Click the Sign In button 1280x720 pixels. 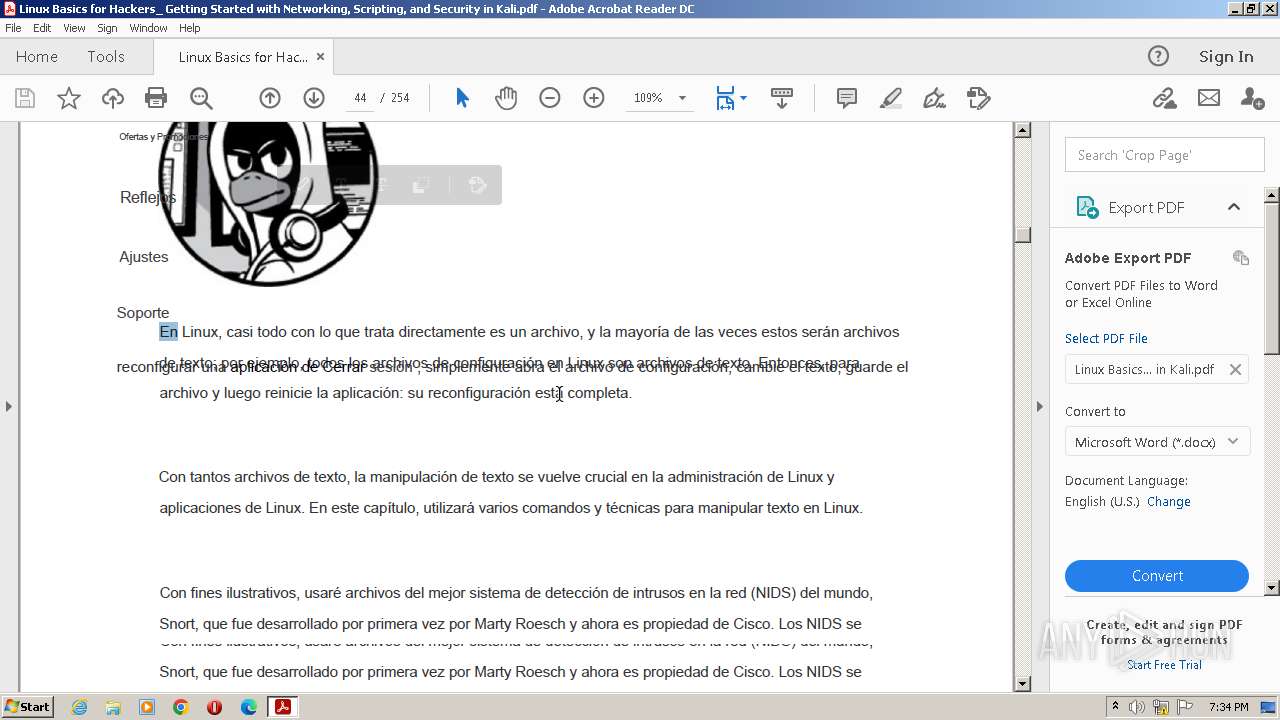(x=1226, y=56)
